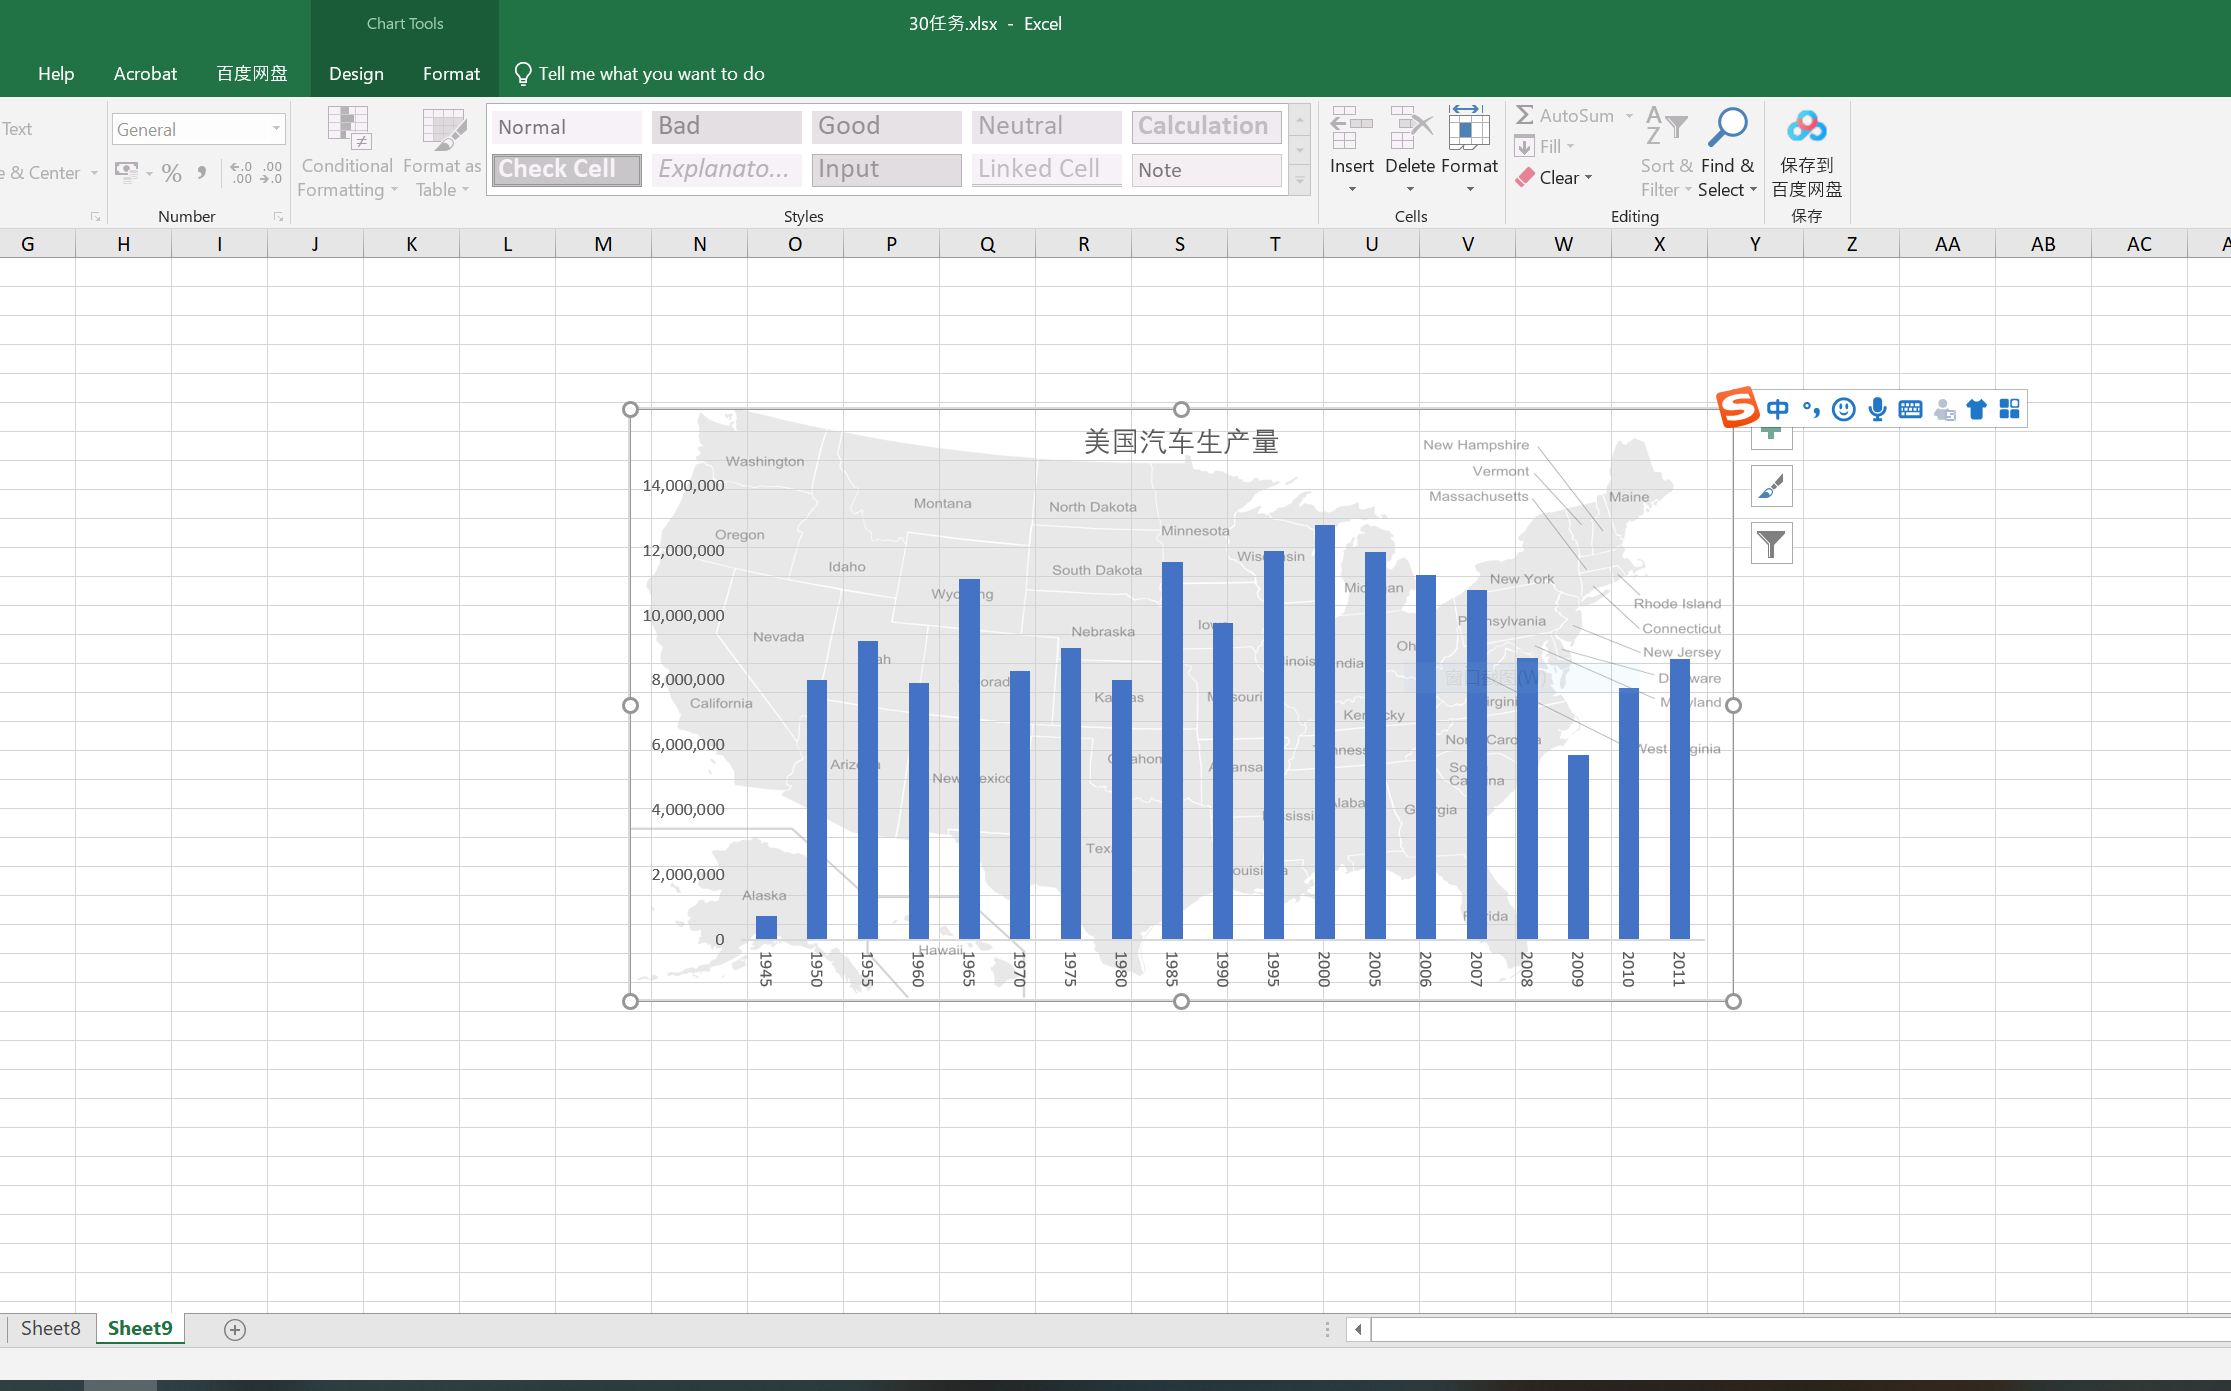
Task: Click the Percent Style button
Action: tap(171, 173)
